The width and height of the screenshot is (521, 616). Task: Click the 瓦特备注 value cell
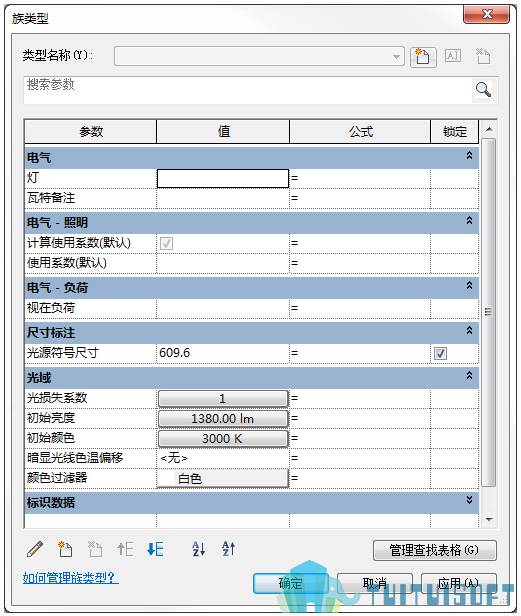[223, 198]
